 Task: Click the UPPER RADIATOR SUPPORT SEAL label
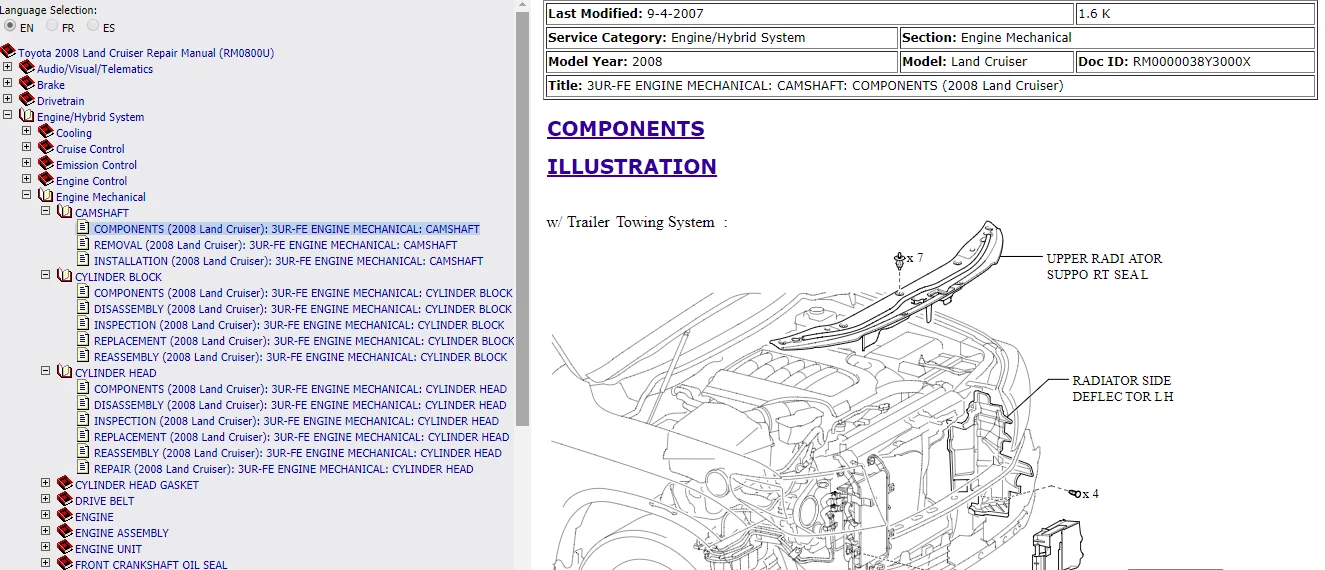coord(1104,266)
